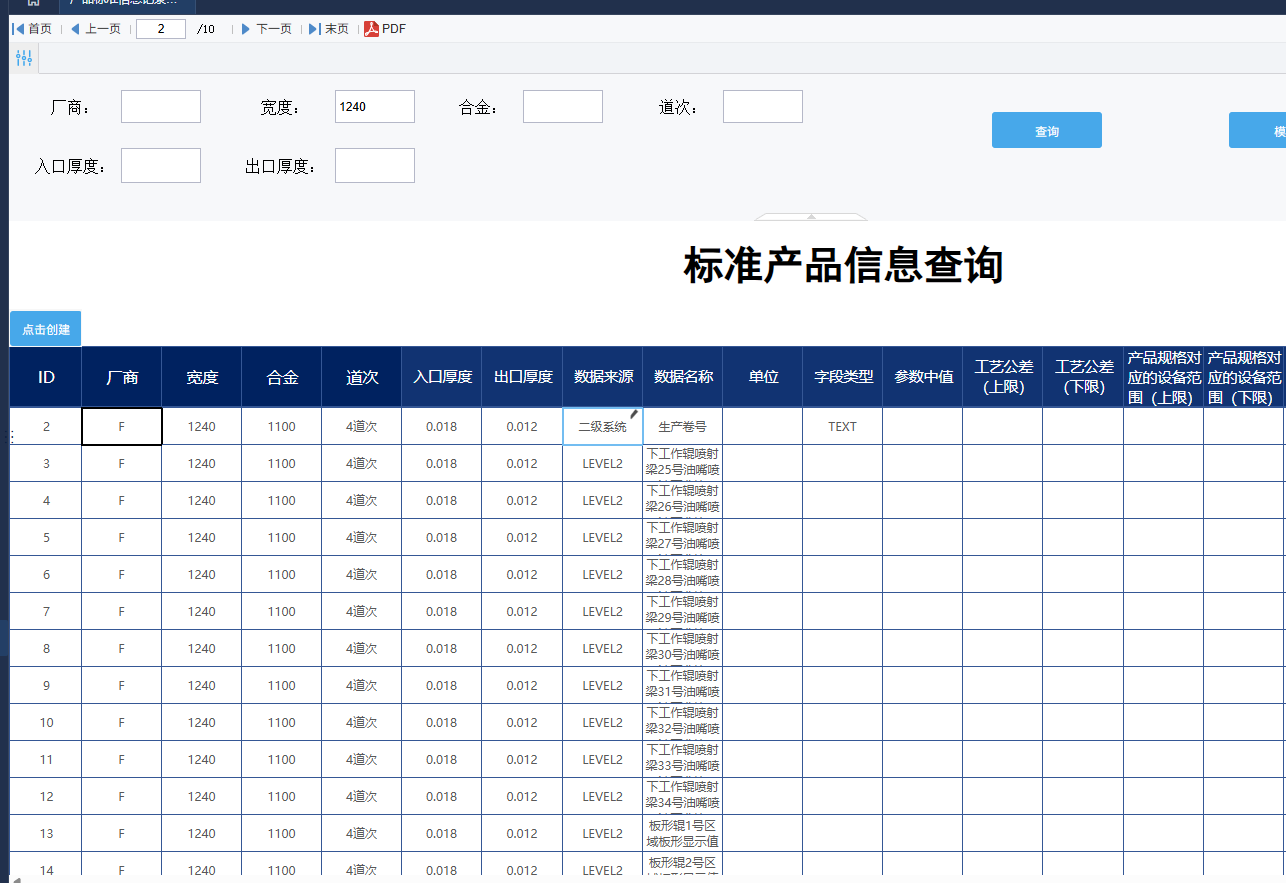Export report as PDF
Viewport: 1286px width, 883px height.
coord(385,29)
